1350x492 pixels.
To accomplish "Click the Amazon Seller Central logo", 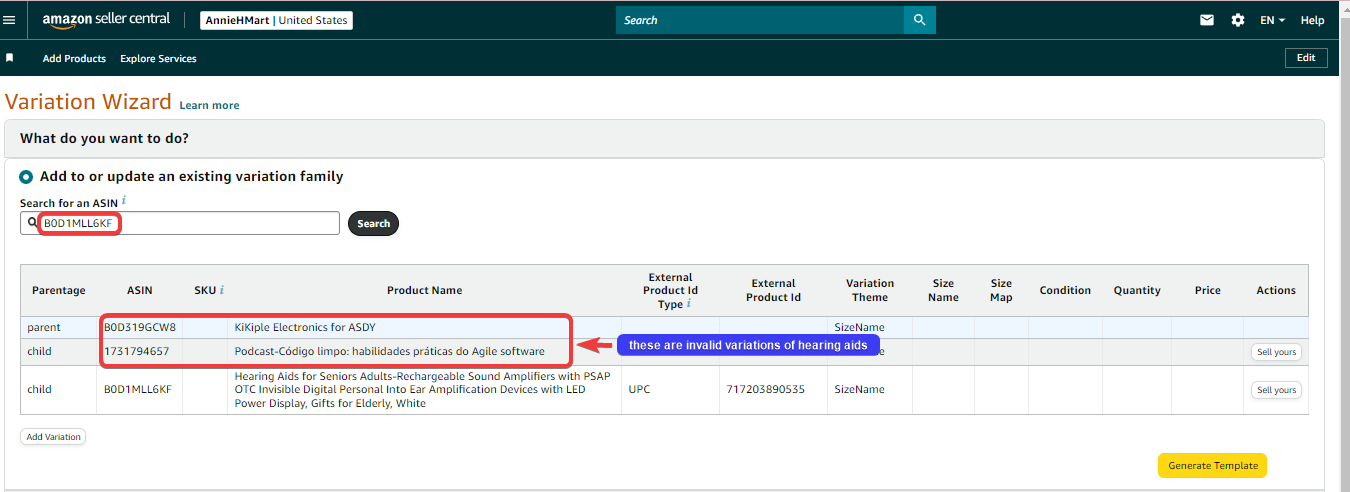I will click(106, 20).
